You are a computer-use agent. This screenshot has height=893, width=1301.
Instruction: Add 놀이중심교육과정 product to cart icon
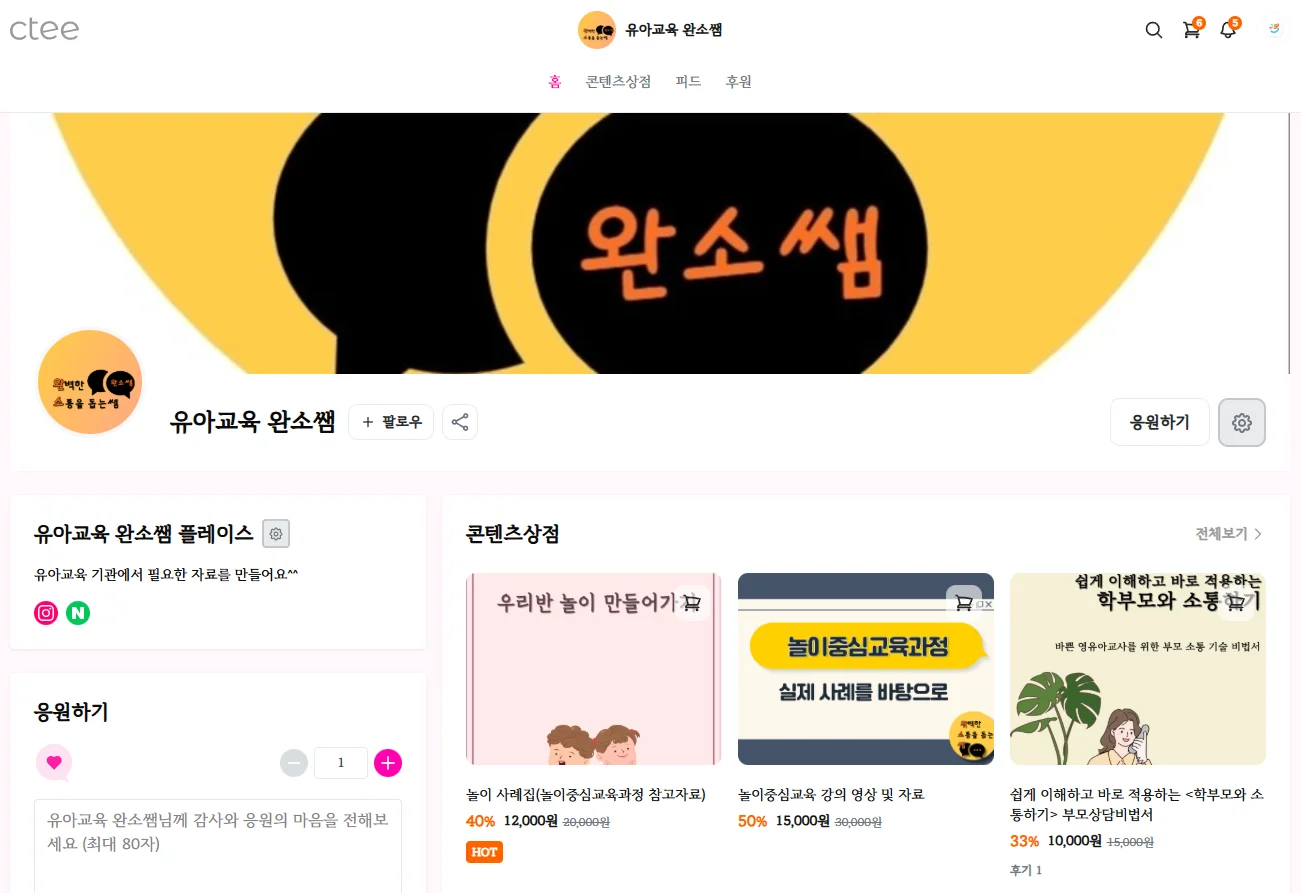(x=964, y=603)
